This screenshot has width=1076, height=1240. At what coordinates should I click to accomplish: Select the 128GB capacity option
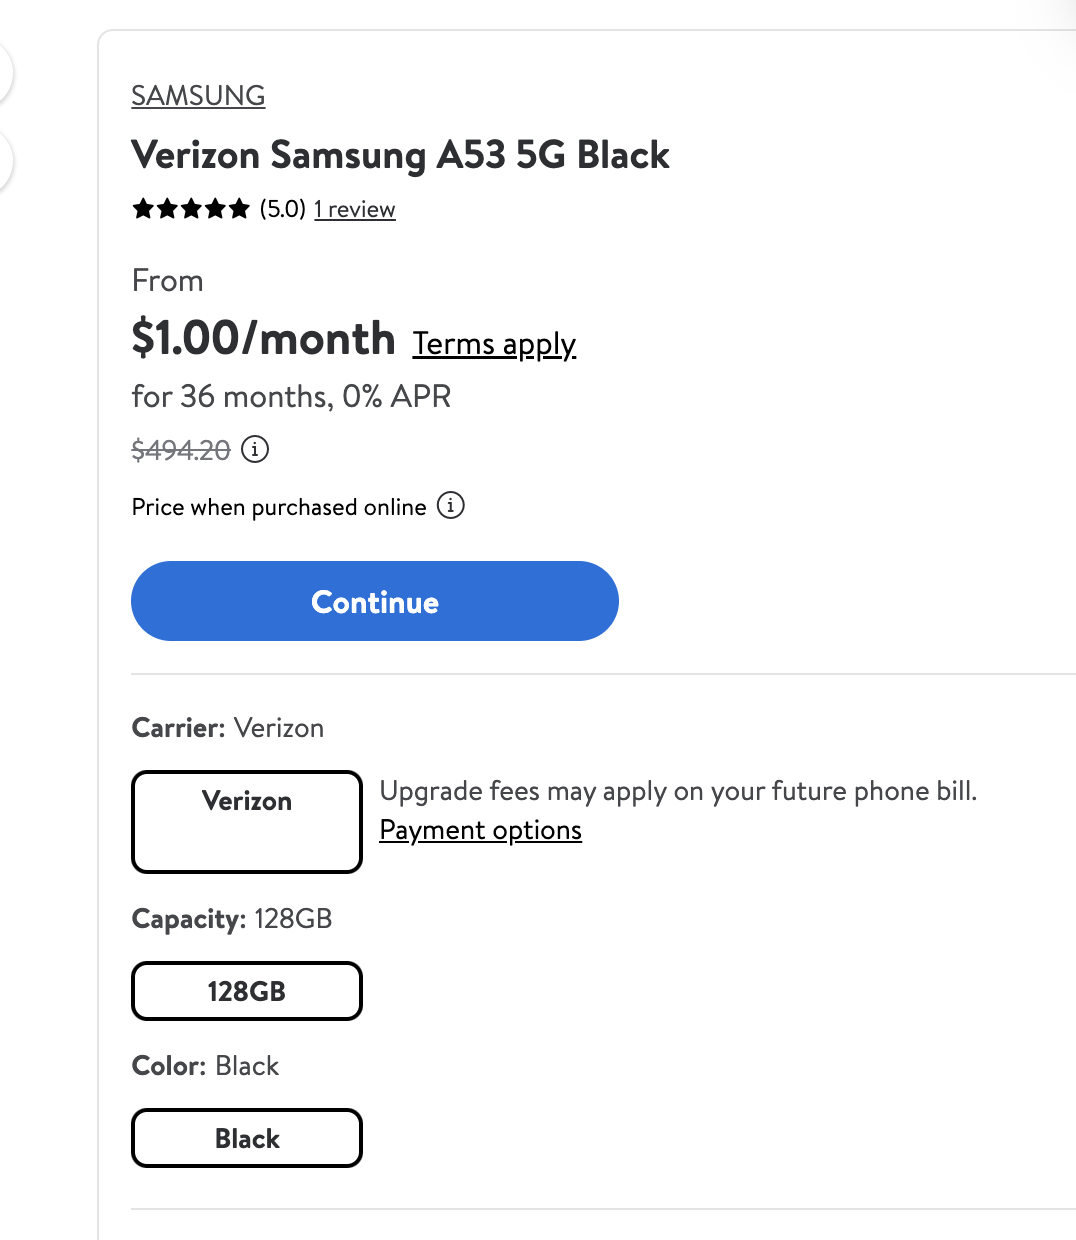(247, 991)
